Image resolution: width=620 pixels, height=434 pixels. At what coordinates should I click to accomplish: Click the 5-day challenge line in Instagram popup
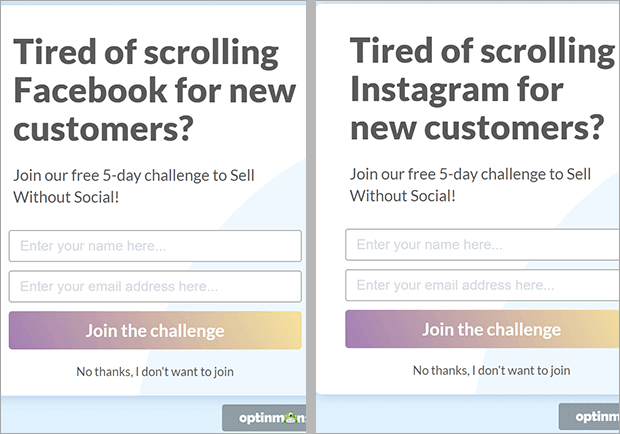click(x=471, y=173)
